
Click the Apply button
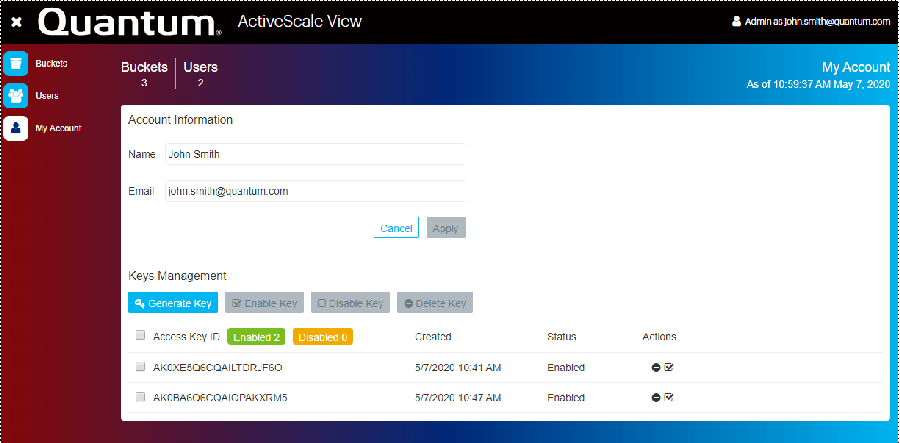click(446, 228)
